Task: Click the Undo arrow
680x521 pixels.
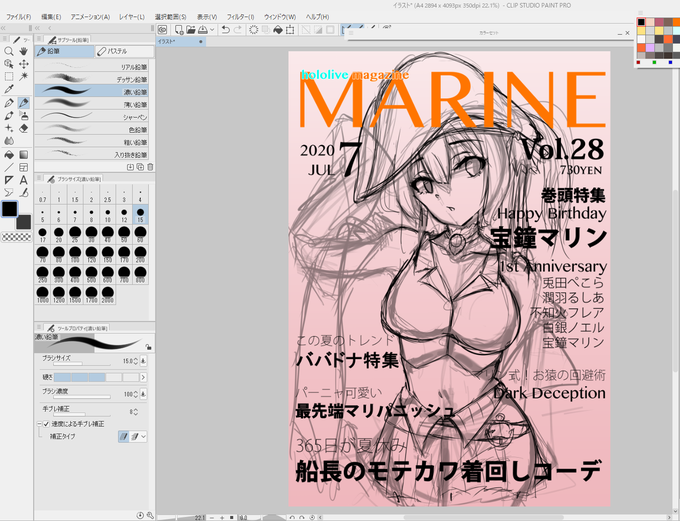Action: click(x=226, y=30)
